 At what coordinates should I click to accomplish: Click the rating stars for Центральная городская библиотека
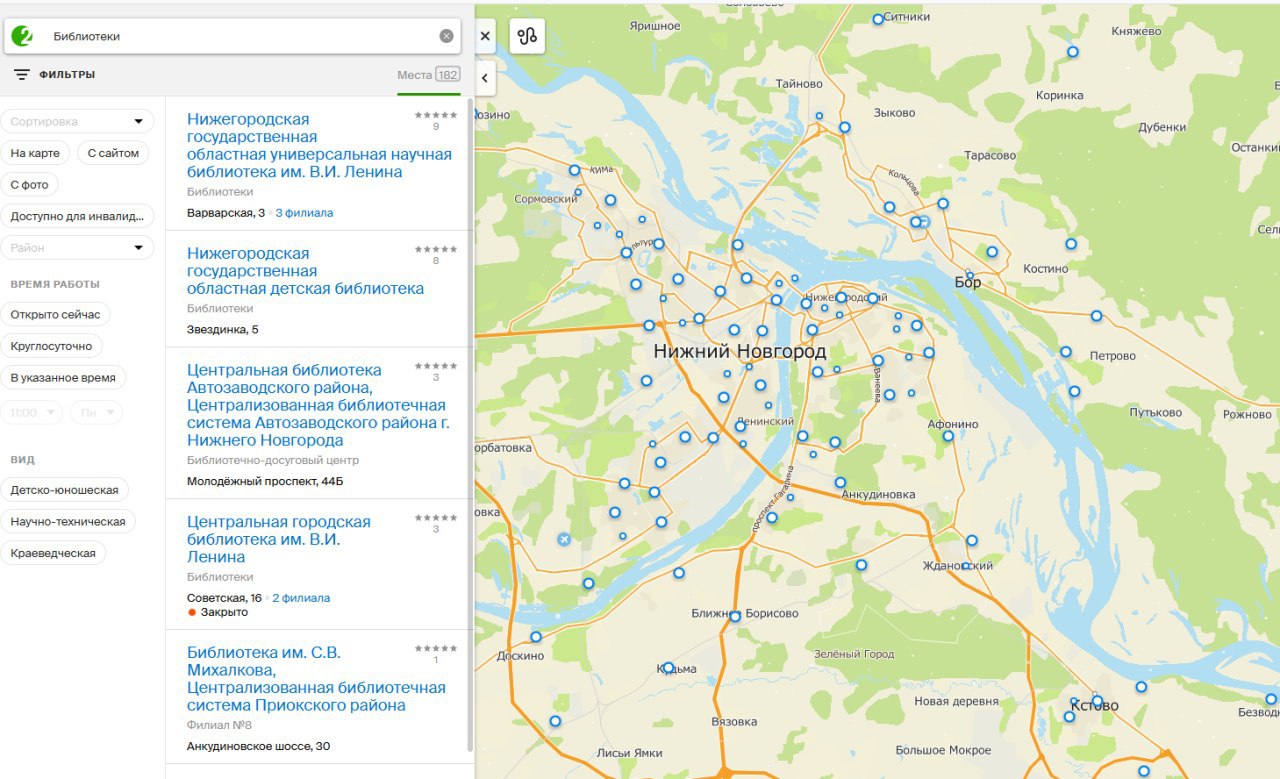436,517
